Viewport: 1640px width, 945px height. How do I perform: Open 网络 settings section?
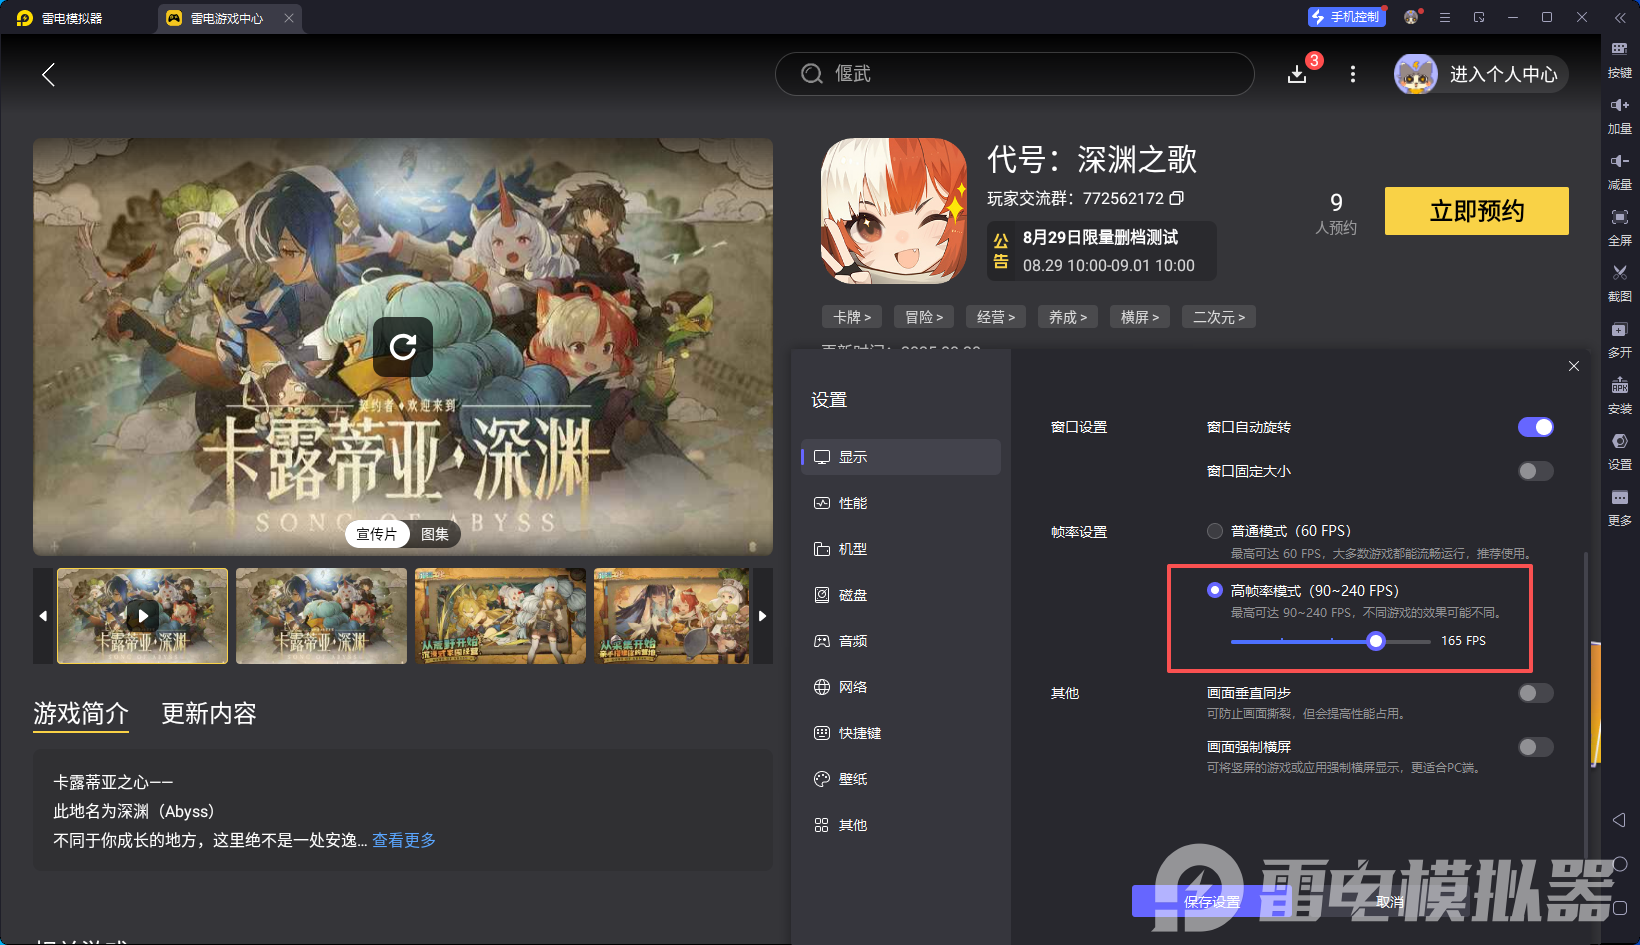(901, 687)
